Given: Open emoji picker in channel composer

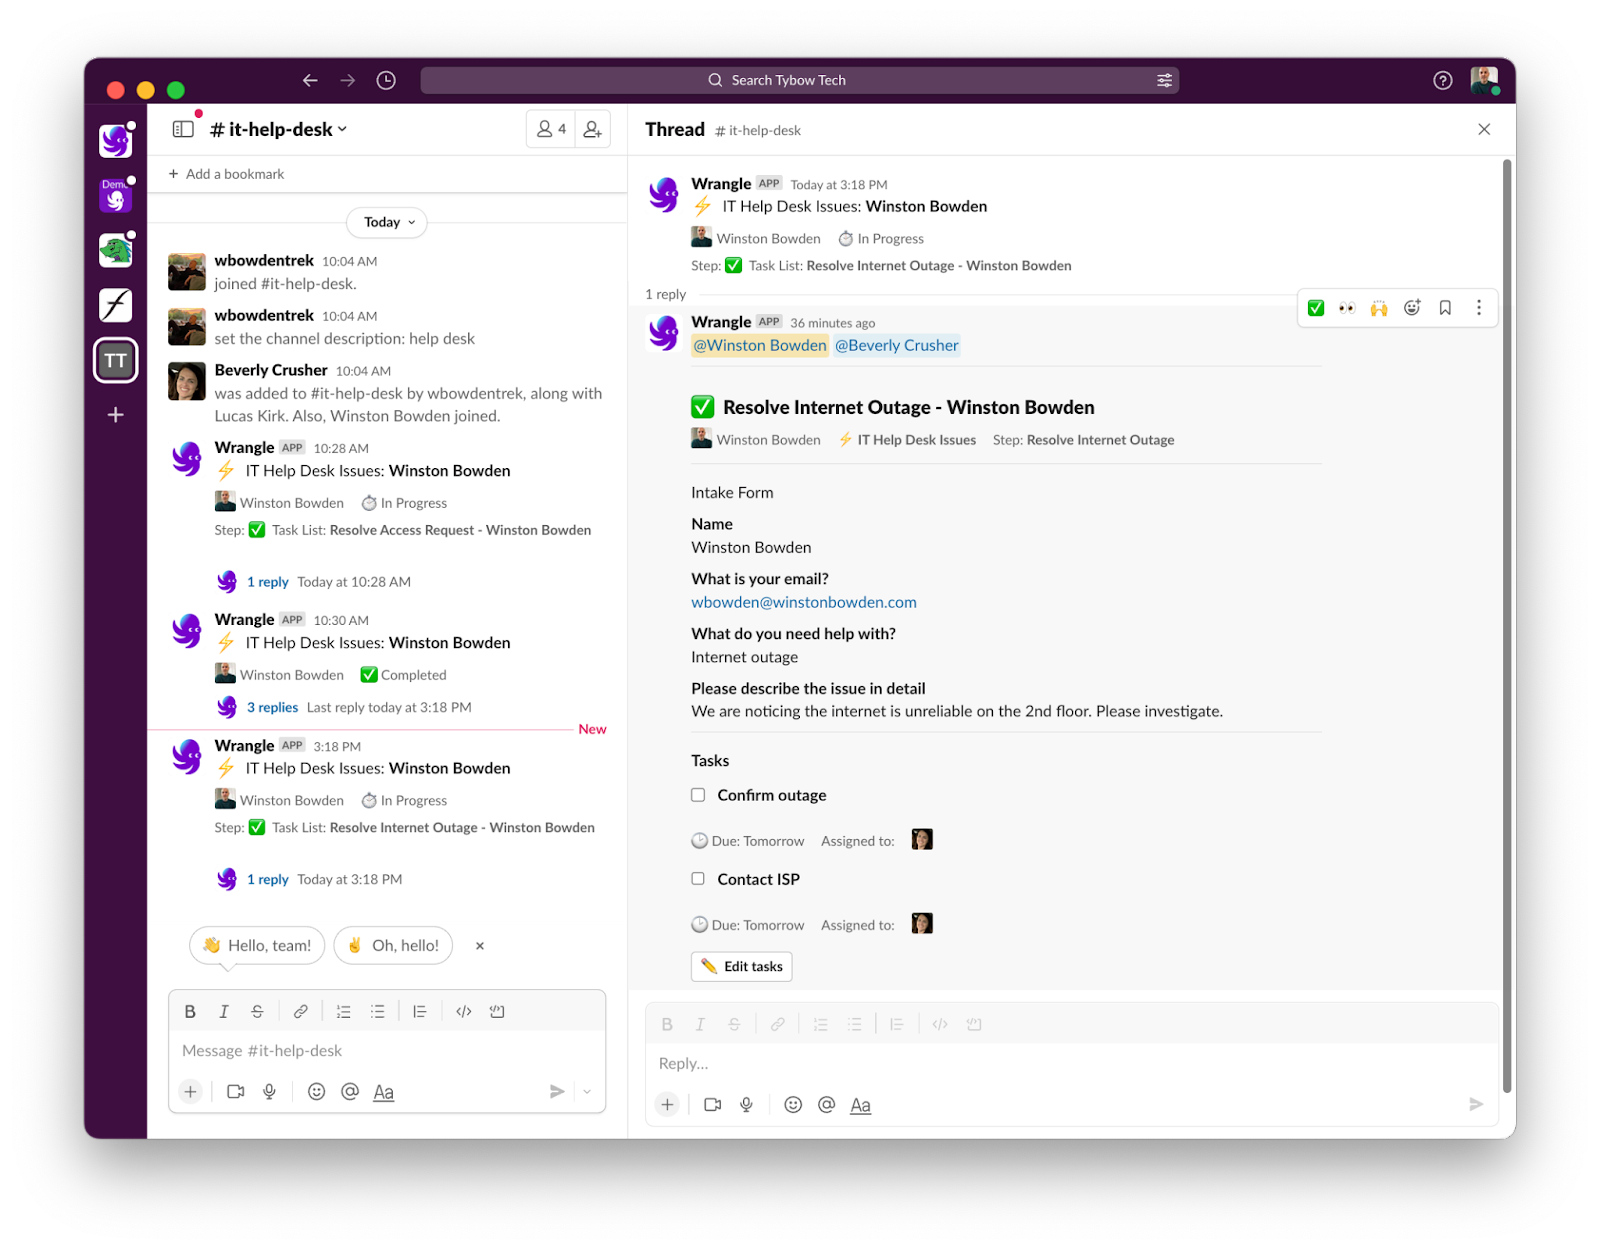Looking at the screenshot, I should coord(316,1092).
